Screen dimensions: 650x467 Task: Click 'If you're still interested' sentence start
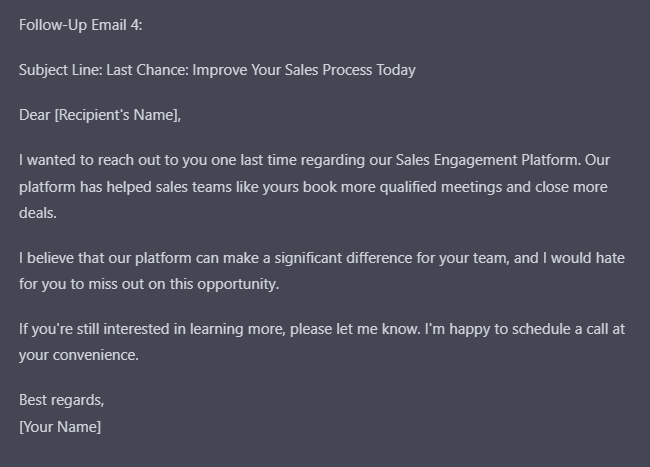pos(96,329)
